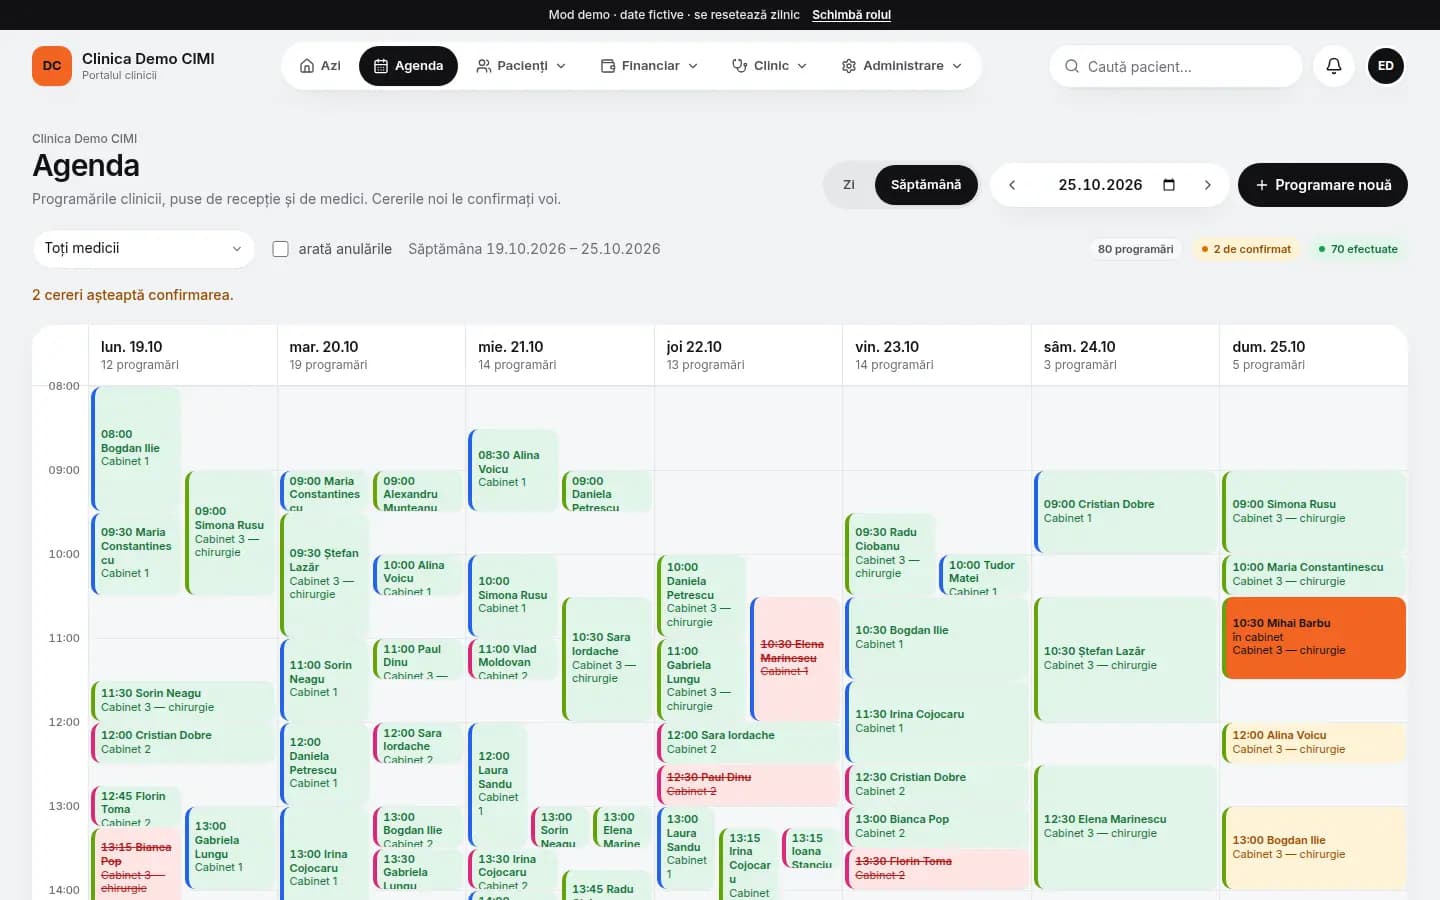
Task: Open the Pacienți nav menu
Action: tap(521, 66)
